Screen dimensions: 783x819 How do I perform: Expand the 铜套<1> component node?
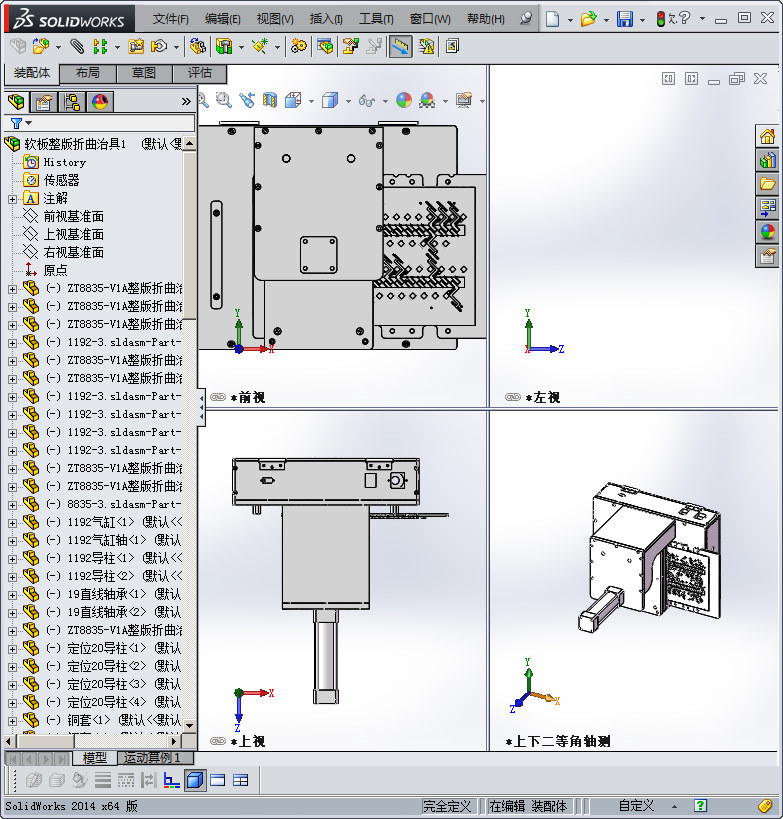click(x=13, y=721)
